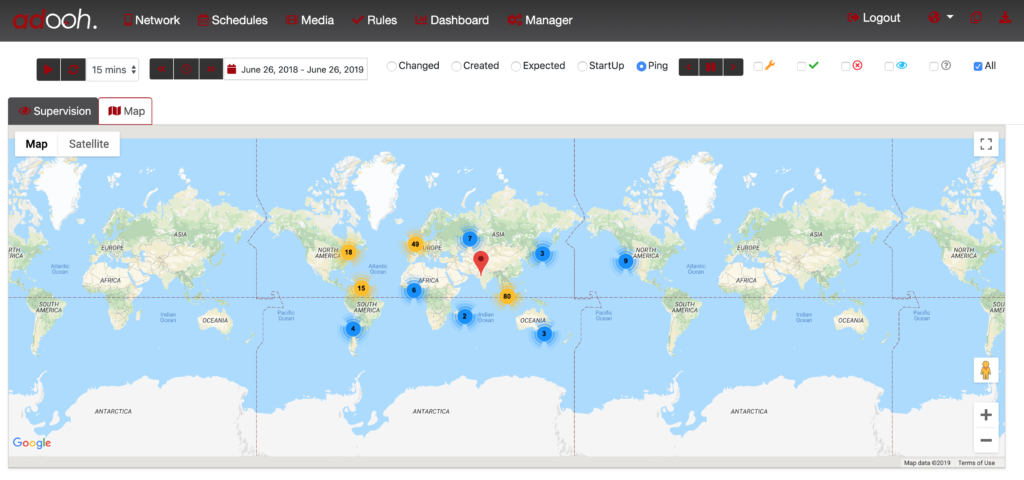Enable the wrench maintenance filter checkbox
The width and height of the screenshot is (1024, 480).
(x=758, y=66)
